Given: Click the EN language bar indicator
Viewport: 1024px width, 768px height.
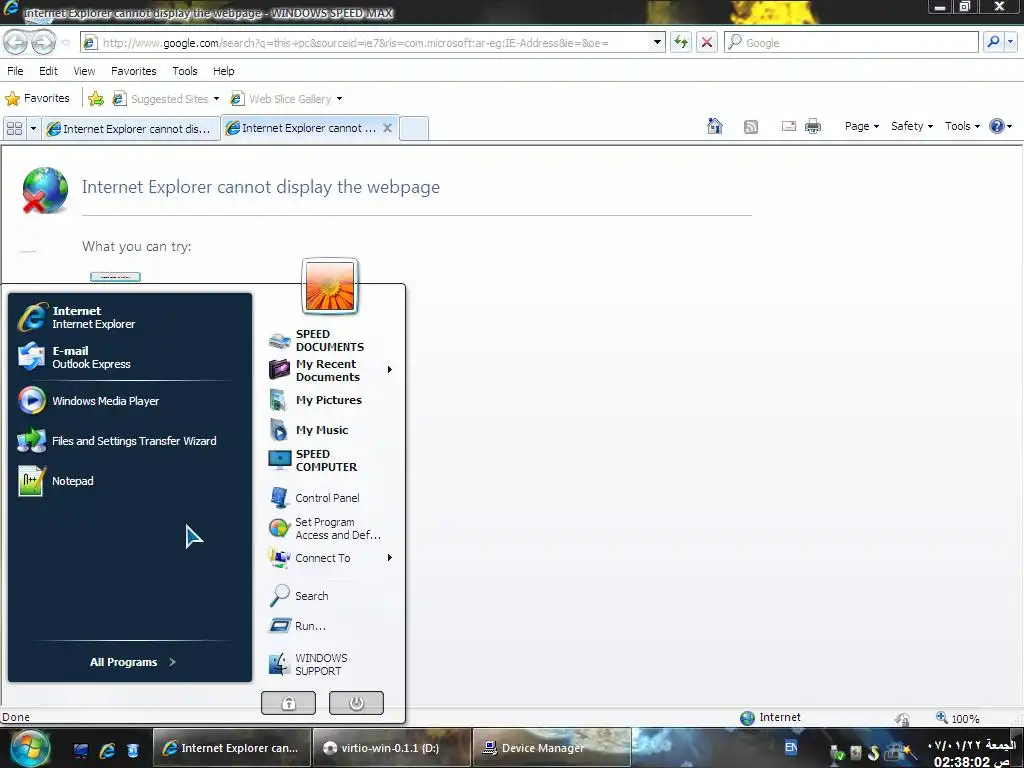Looking at the screenshot, I should coord(790,747).
